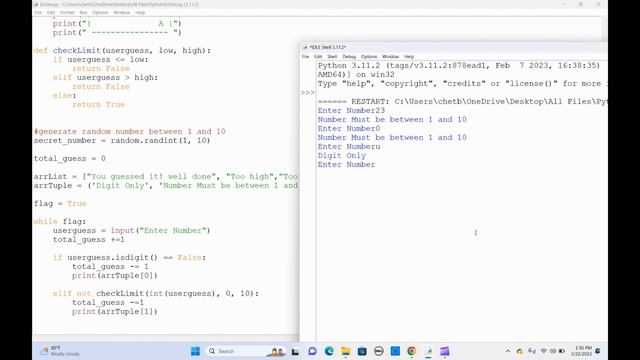This screenshot has width=640, height=360.
Task: Click the 'elif not checkLimit' line in the editor
Action: 156,293
